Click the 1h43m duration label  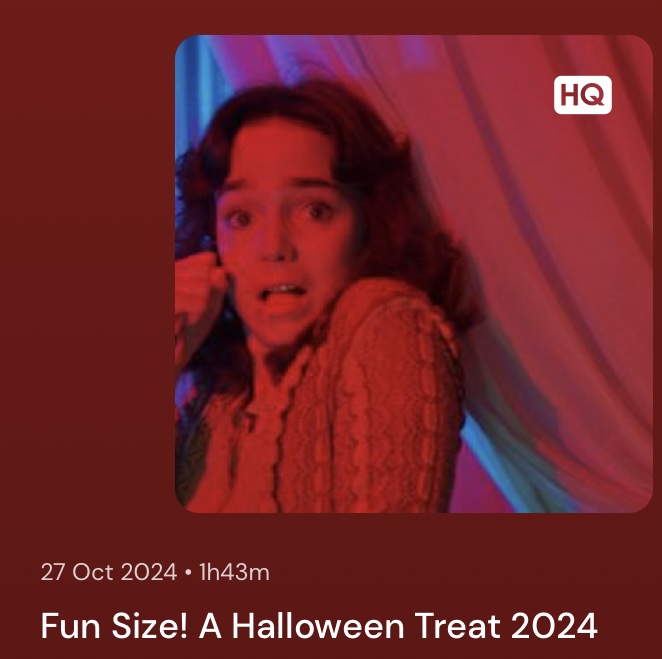[x=234, y=572]
